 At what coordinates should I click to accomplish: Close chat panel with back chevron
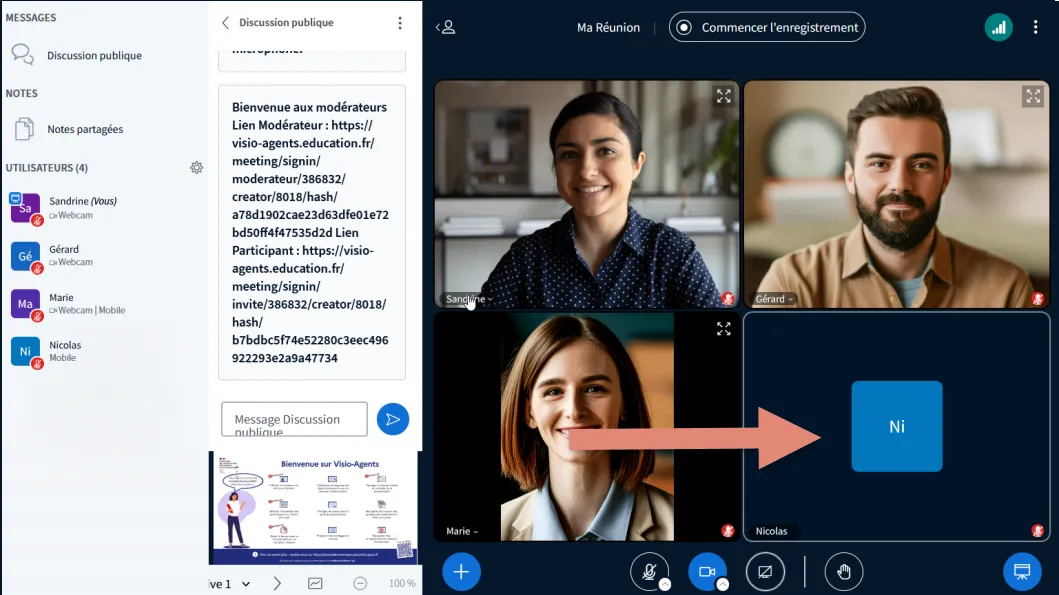pyautogui.click(x=226, y=23)
